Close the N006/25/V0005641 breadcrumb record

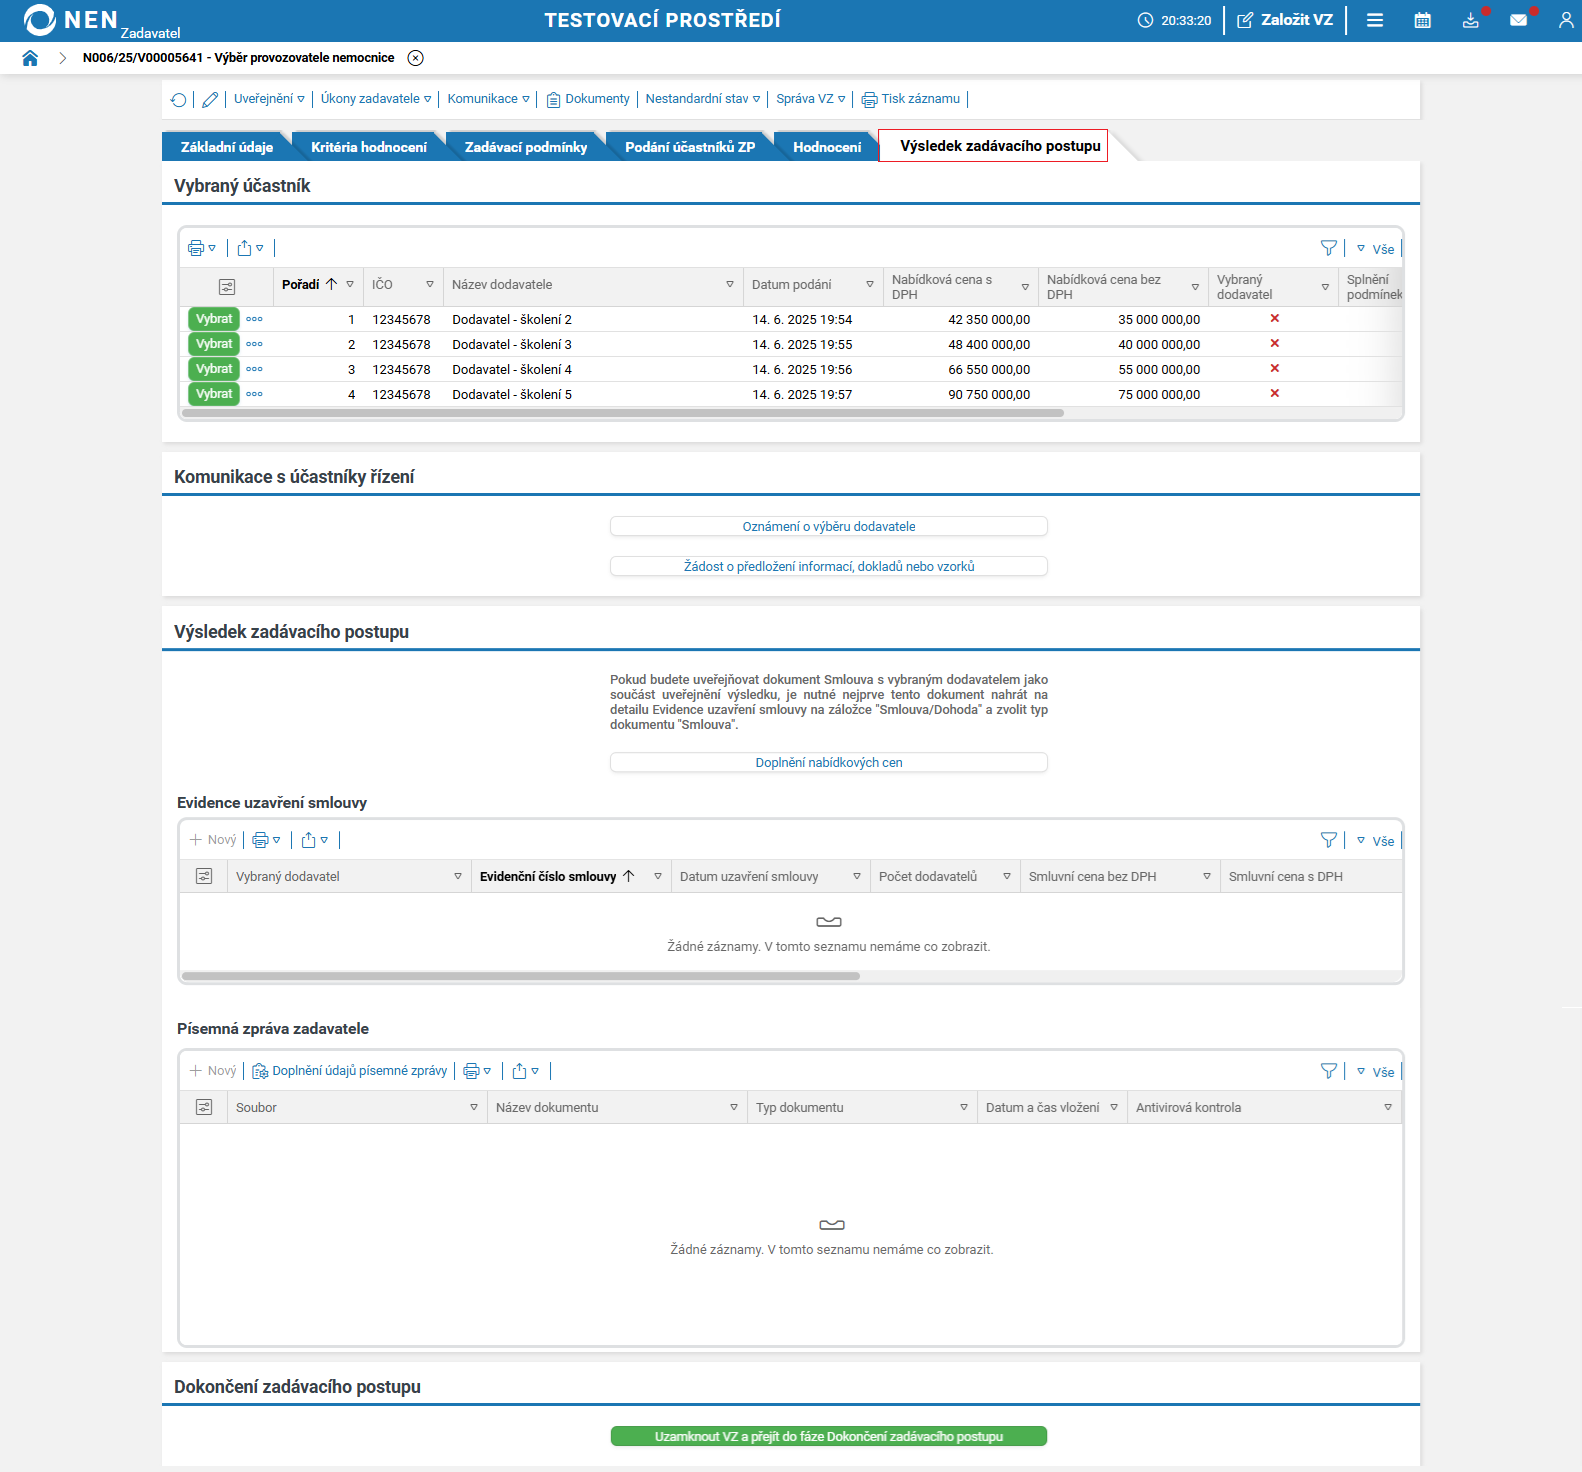coord(416,58)
